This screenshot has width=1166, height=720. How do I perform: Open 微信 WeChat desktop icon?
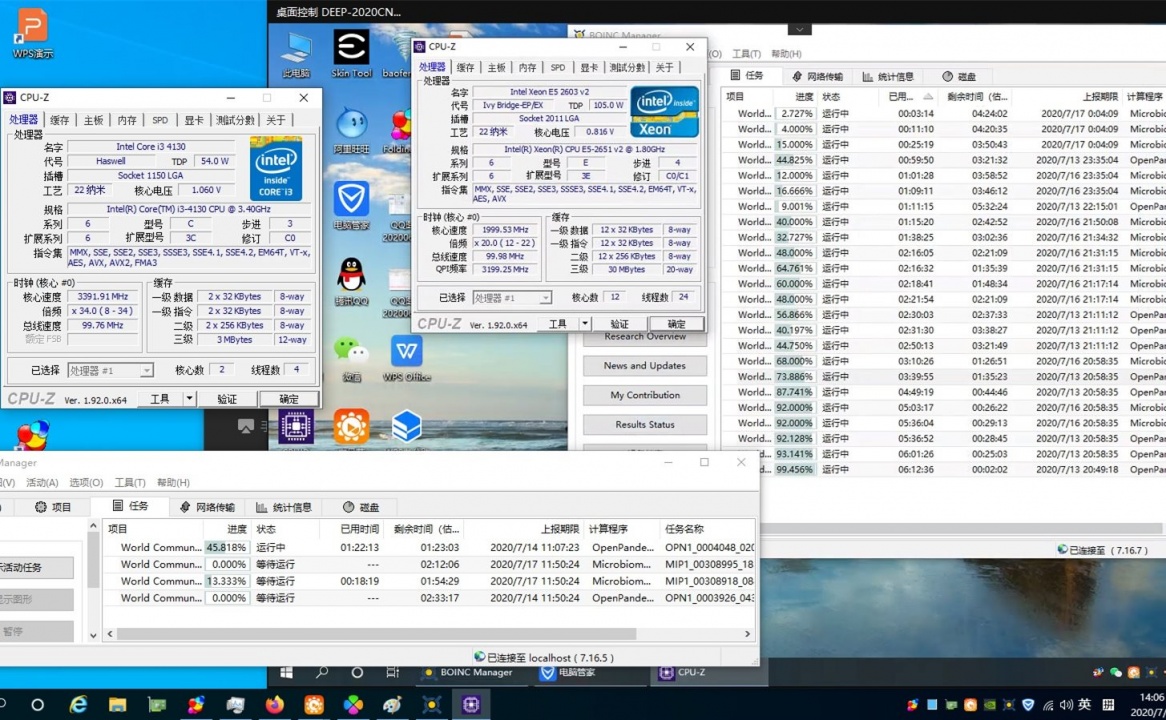click(351, 358)
